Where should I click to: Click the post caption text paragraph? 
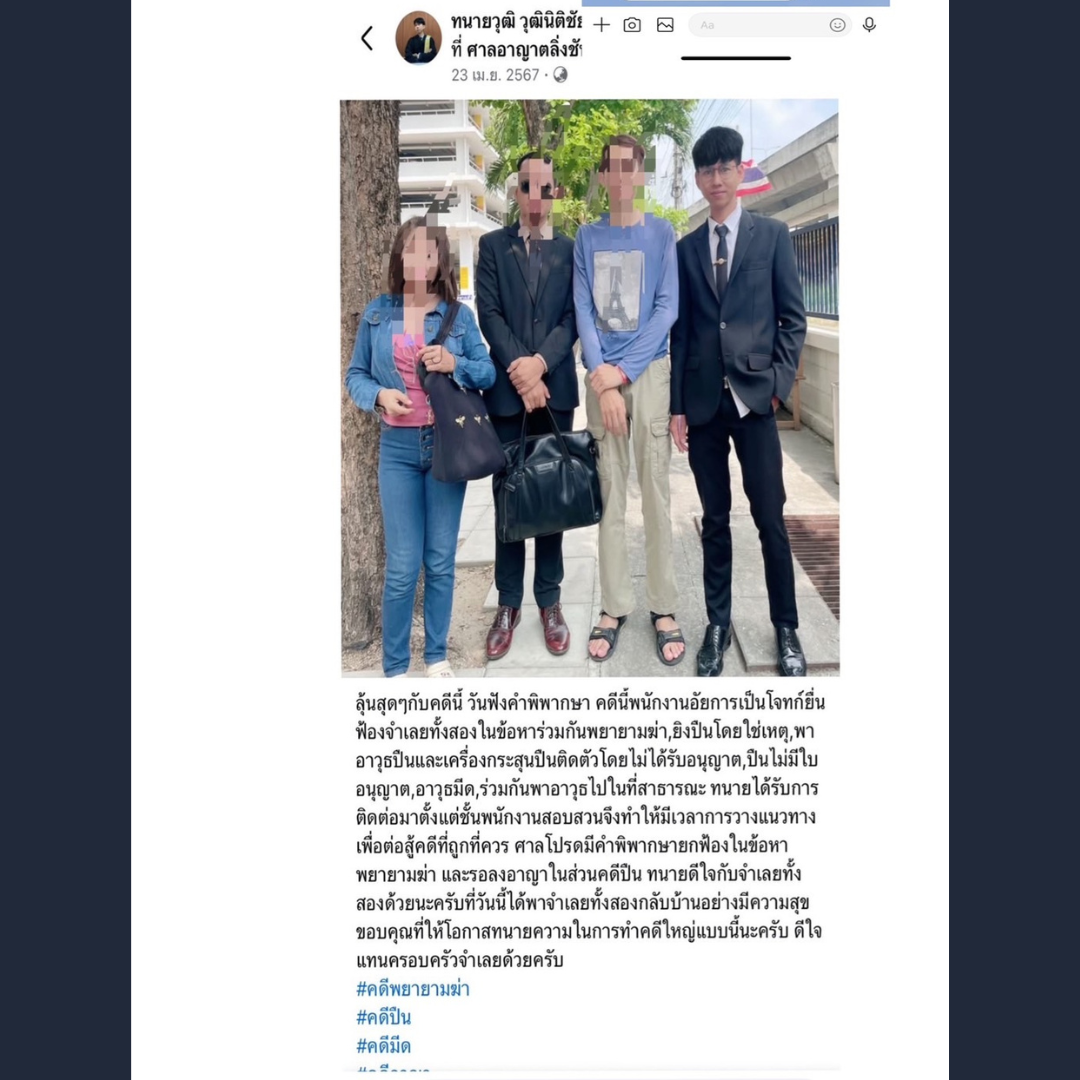(x=590, y=831)
